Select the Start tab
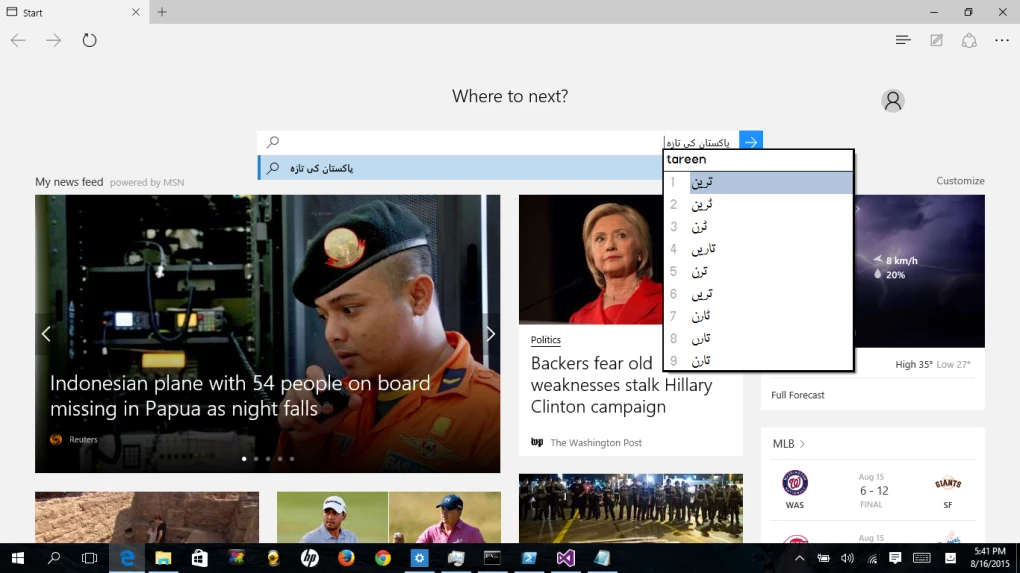Screen dimensions: 1020x573 (x=70, y=12)
